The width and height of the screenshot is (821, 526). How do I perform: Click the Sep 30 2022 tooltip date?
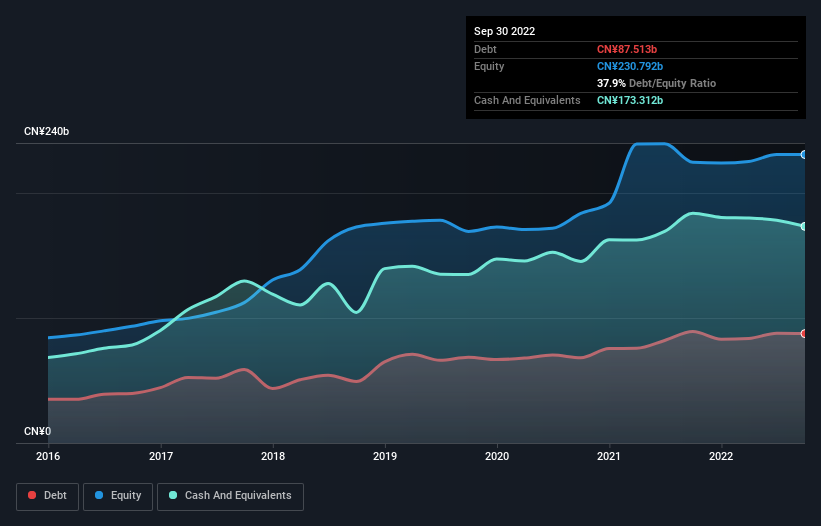click(x=505, y=31)
